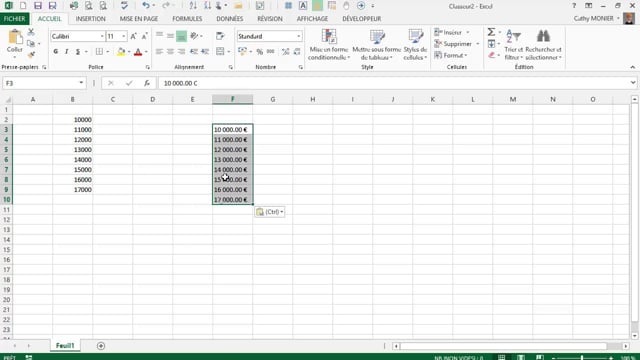Click the percent style icon
Image resolution: width=640 pixels, height=360 pixels.
(x=260, y=51)
